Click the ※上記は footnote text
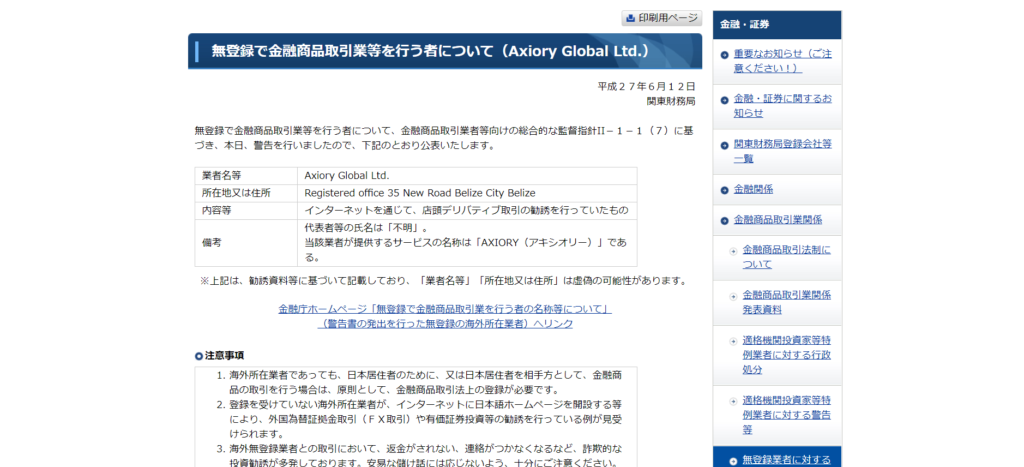 [x=443, y=282]
